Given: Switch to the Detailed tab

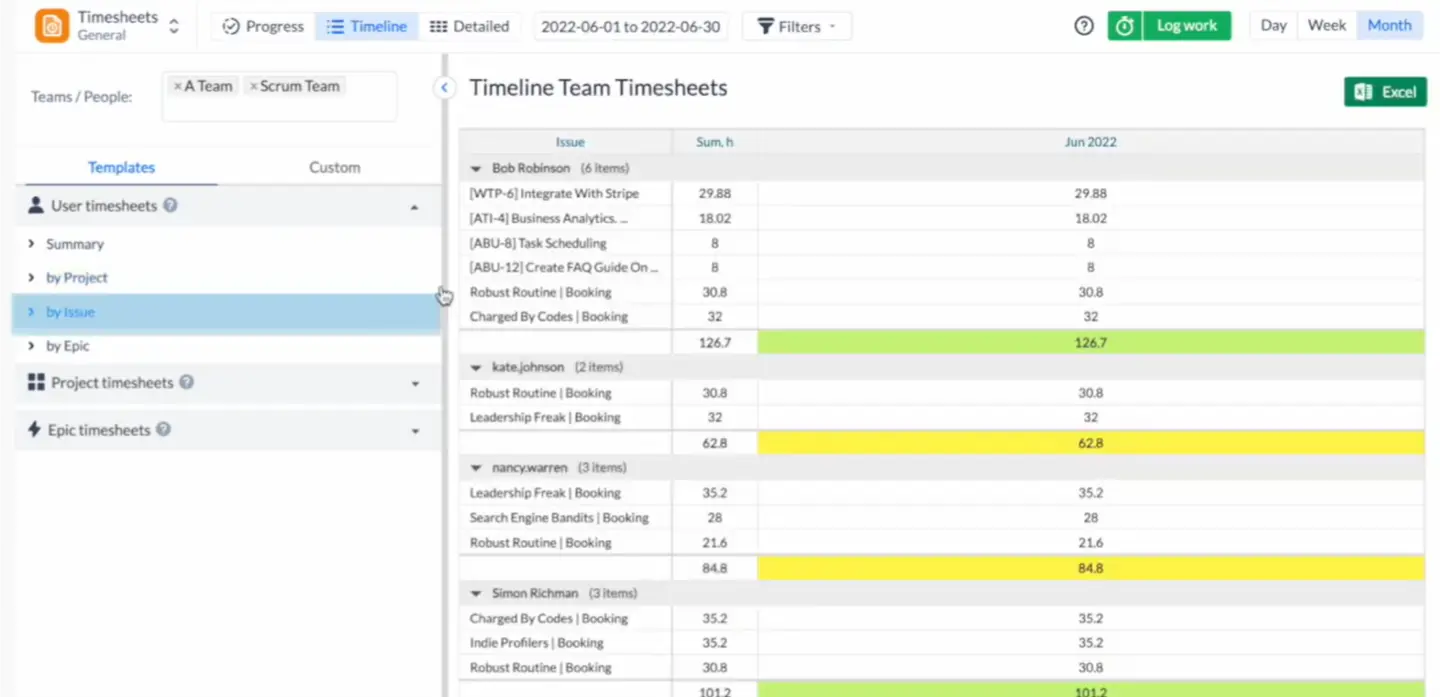Looking at the screenshot, I should [470, 27].
